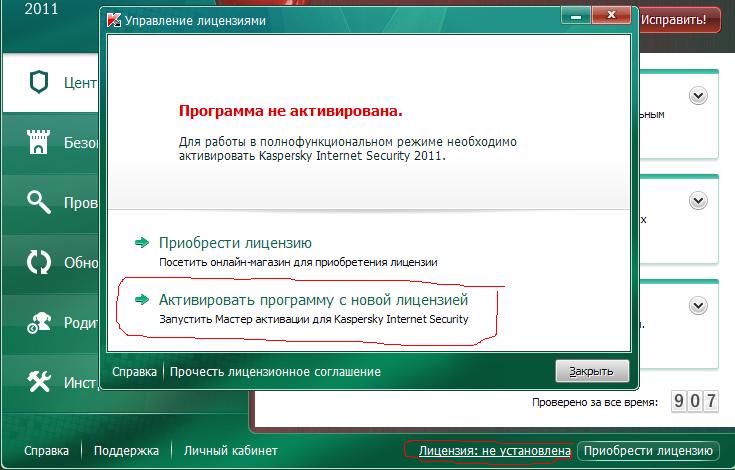The image size is (735, 470).
Task: Open the shield protection center section
Action: 39,82
